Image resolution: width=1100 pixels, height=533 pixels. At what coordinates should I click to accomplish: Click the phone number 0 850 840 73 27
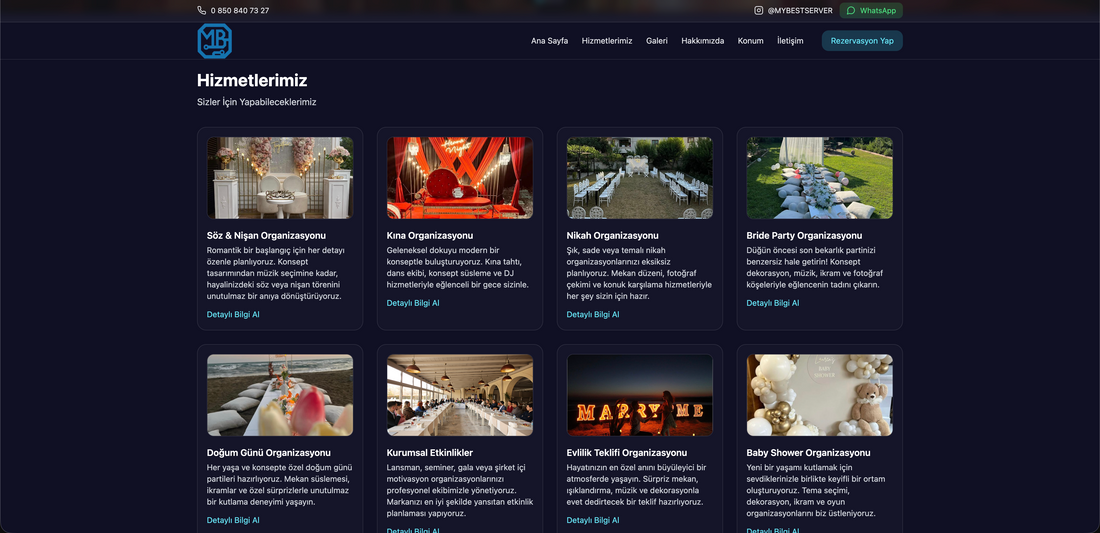240,11
